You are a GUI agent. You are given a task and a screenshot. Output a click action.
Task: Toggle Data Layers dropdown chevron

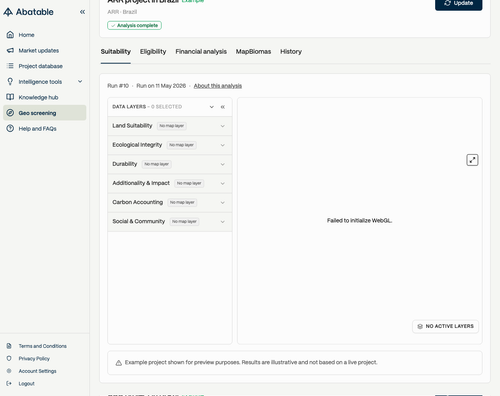(x=211, y=107)
